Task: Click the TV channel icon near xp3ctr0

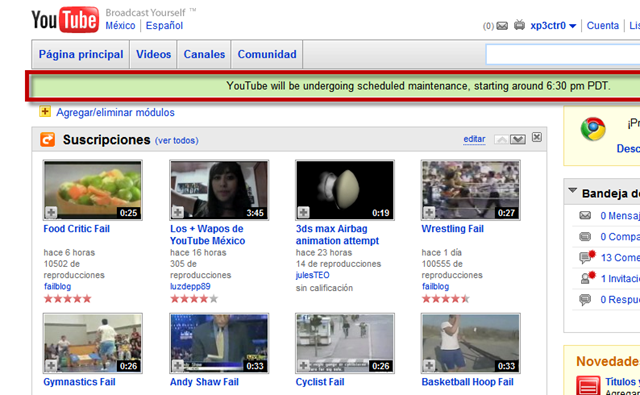Action: (519, 25)
